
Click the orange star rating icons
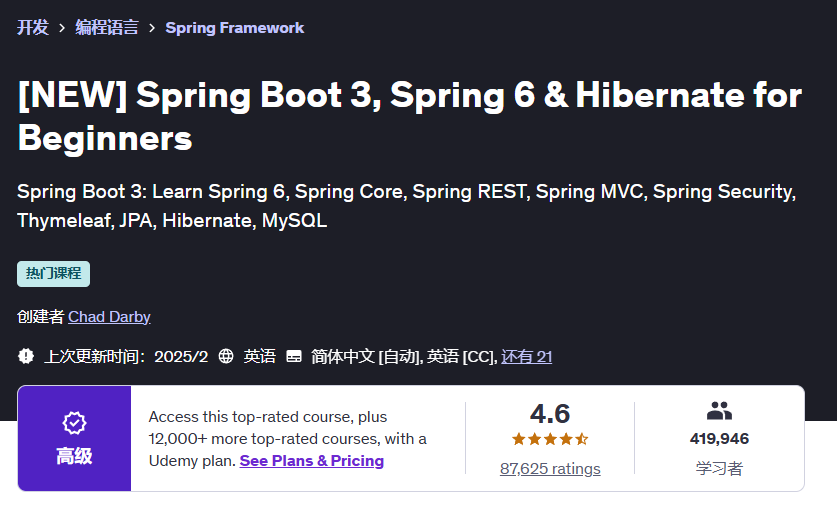coord(550,439)
